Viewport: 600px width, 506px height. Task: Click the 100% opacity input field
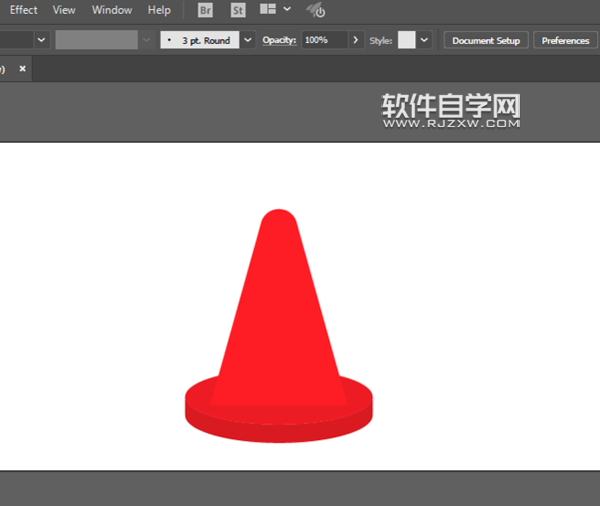coord(324,40)
